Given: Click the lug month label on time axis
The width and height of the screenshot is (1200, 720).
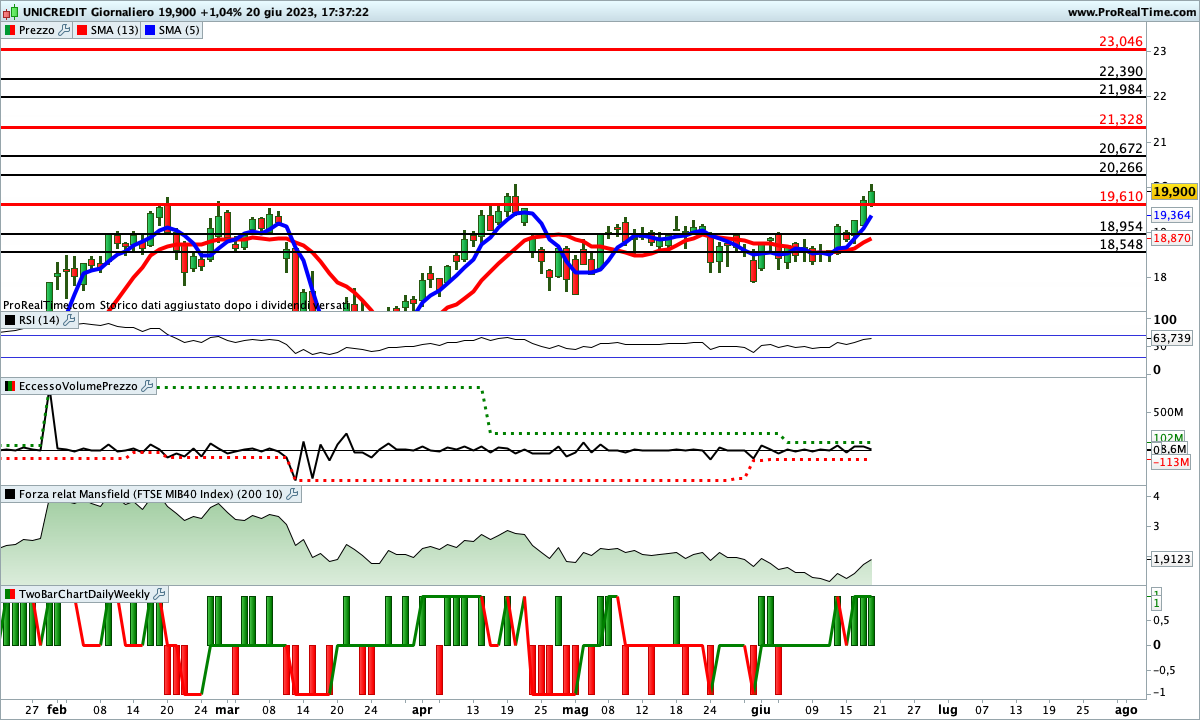Looking at the screenshot, I should [x=948, y=709].
